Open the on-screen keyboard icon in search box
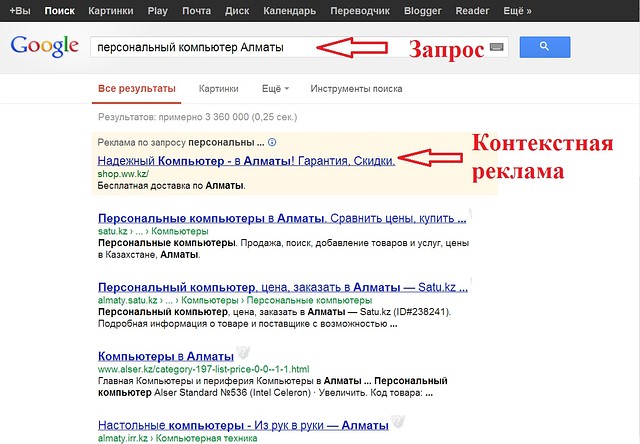 496,47
